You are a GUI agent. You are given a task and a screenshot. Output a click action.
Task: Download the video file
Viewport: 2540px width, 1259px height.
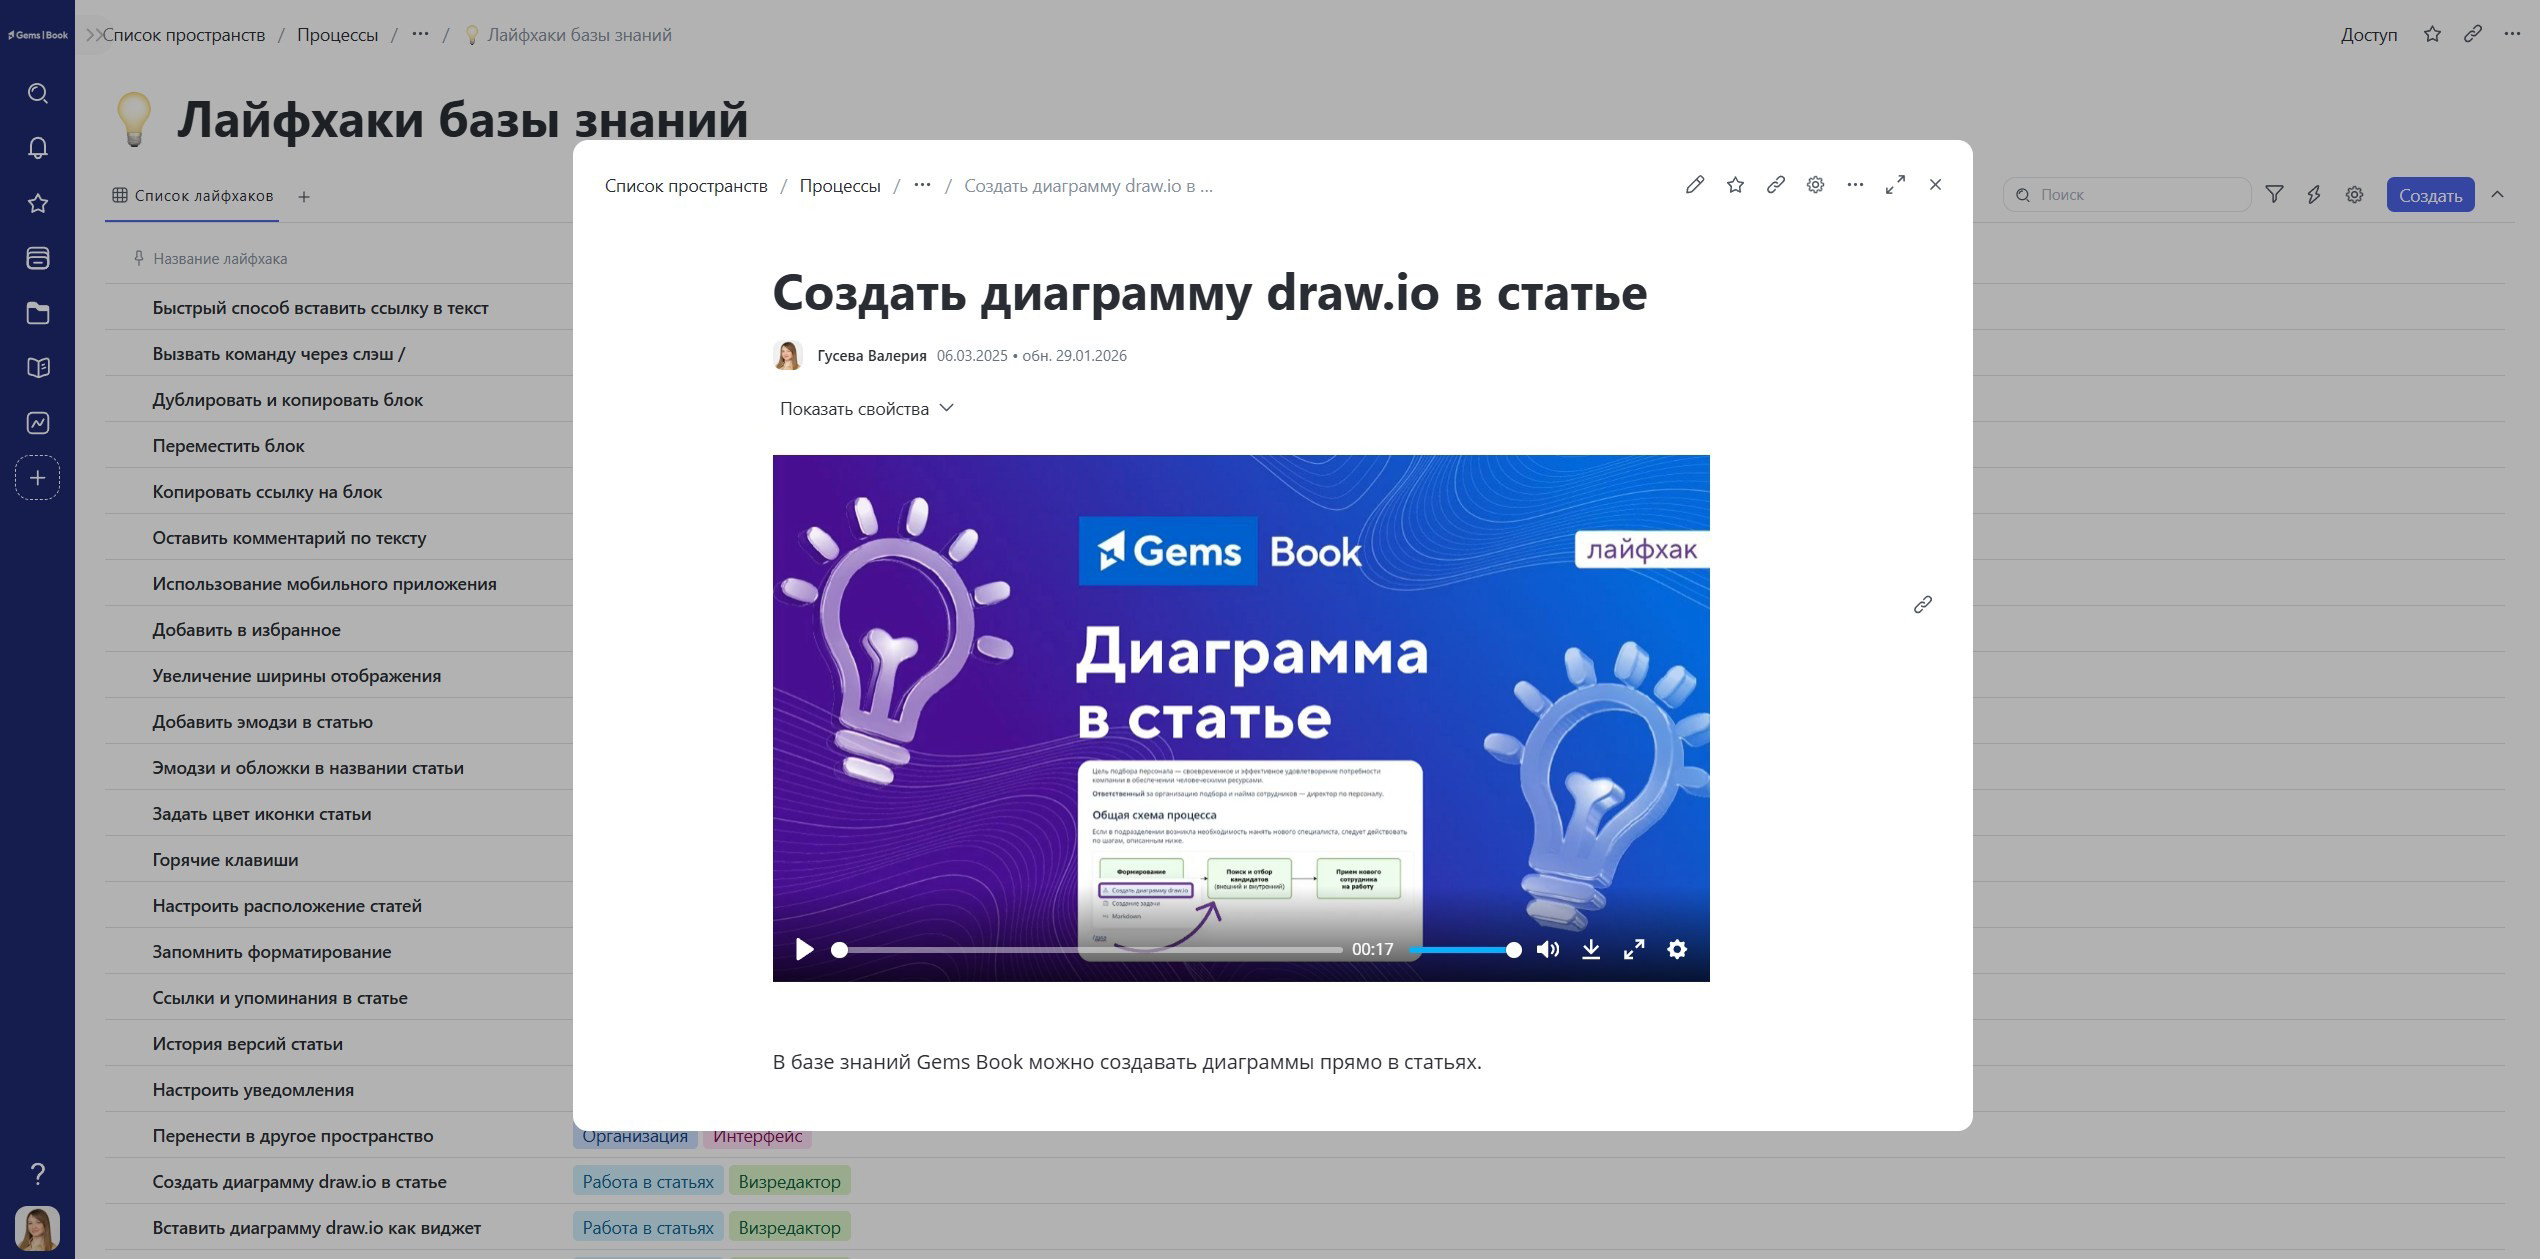pyautogui.click(x=1591, y=949)
